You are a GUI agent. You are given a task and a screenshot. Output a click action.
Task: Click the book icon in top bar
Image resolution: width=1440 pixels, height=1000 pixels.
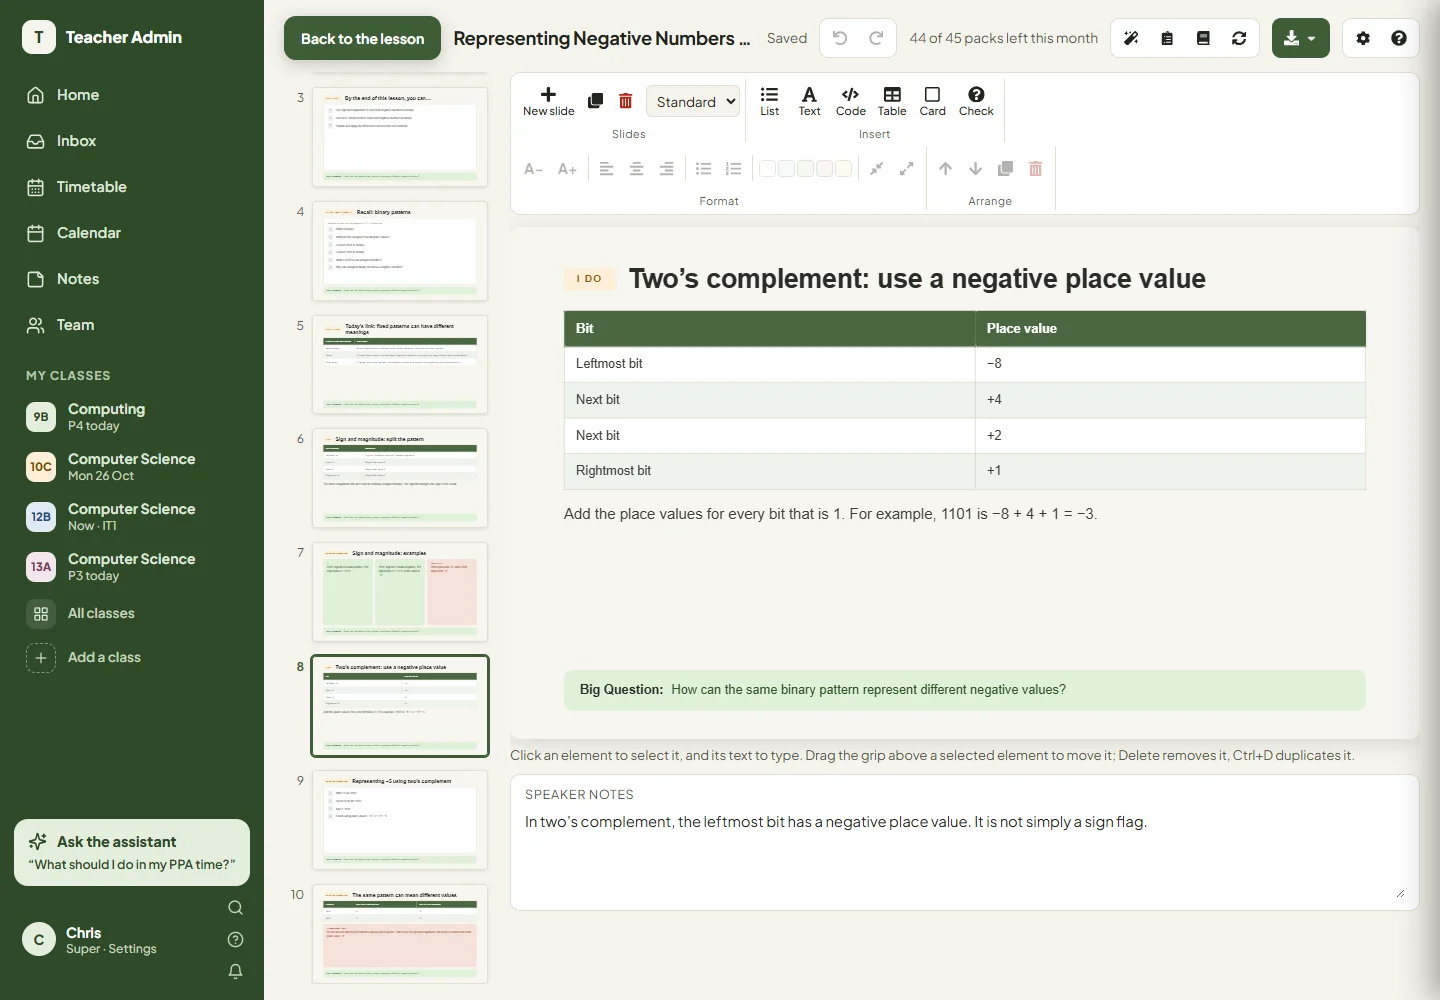coord(1203,38)
